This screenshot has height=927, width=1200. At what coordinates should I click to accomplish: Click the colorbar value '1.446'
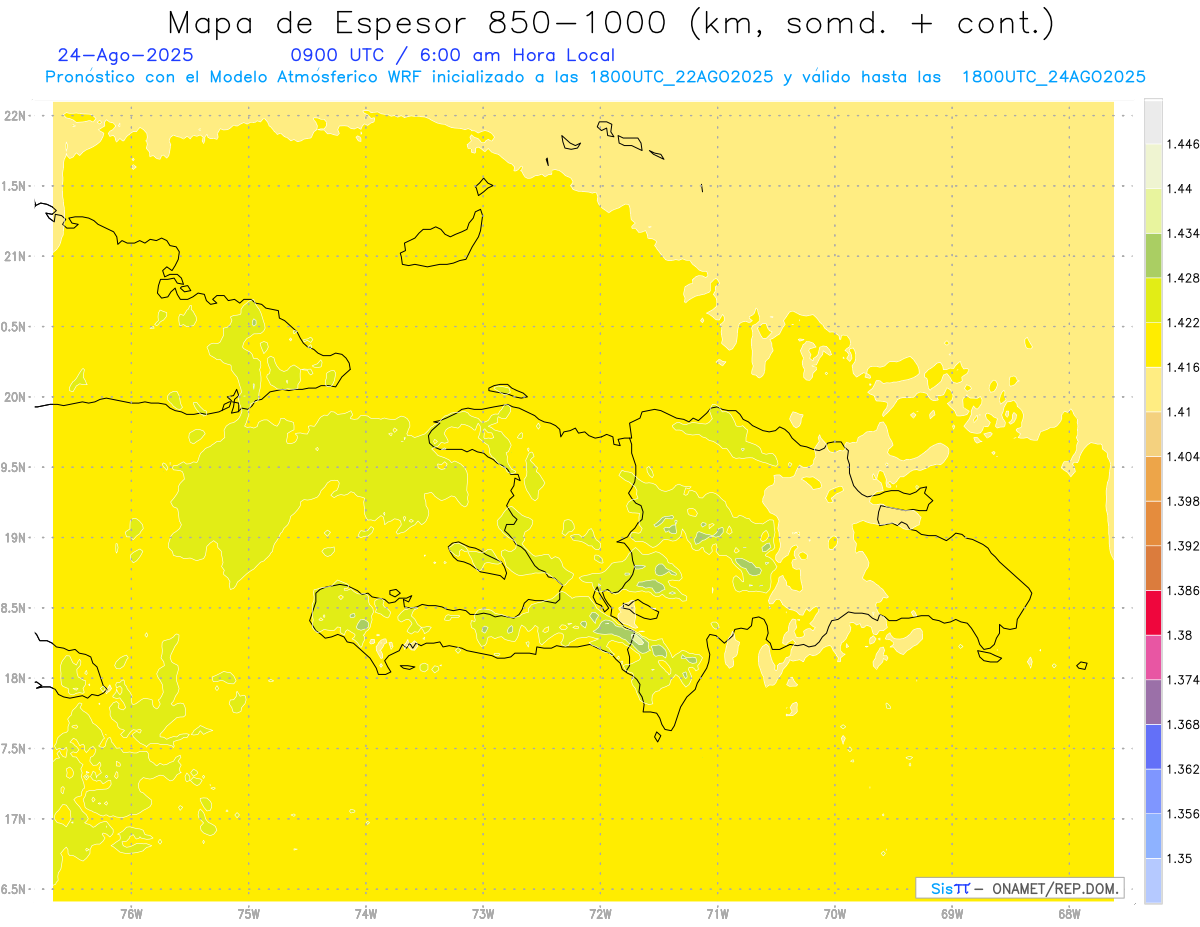1185,144
